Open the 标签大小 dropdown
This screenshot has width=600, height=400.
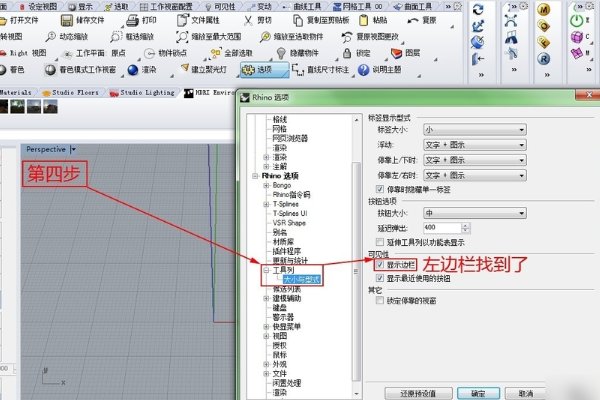click(475, 130)
